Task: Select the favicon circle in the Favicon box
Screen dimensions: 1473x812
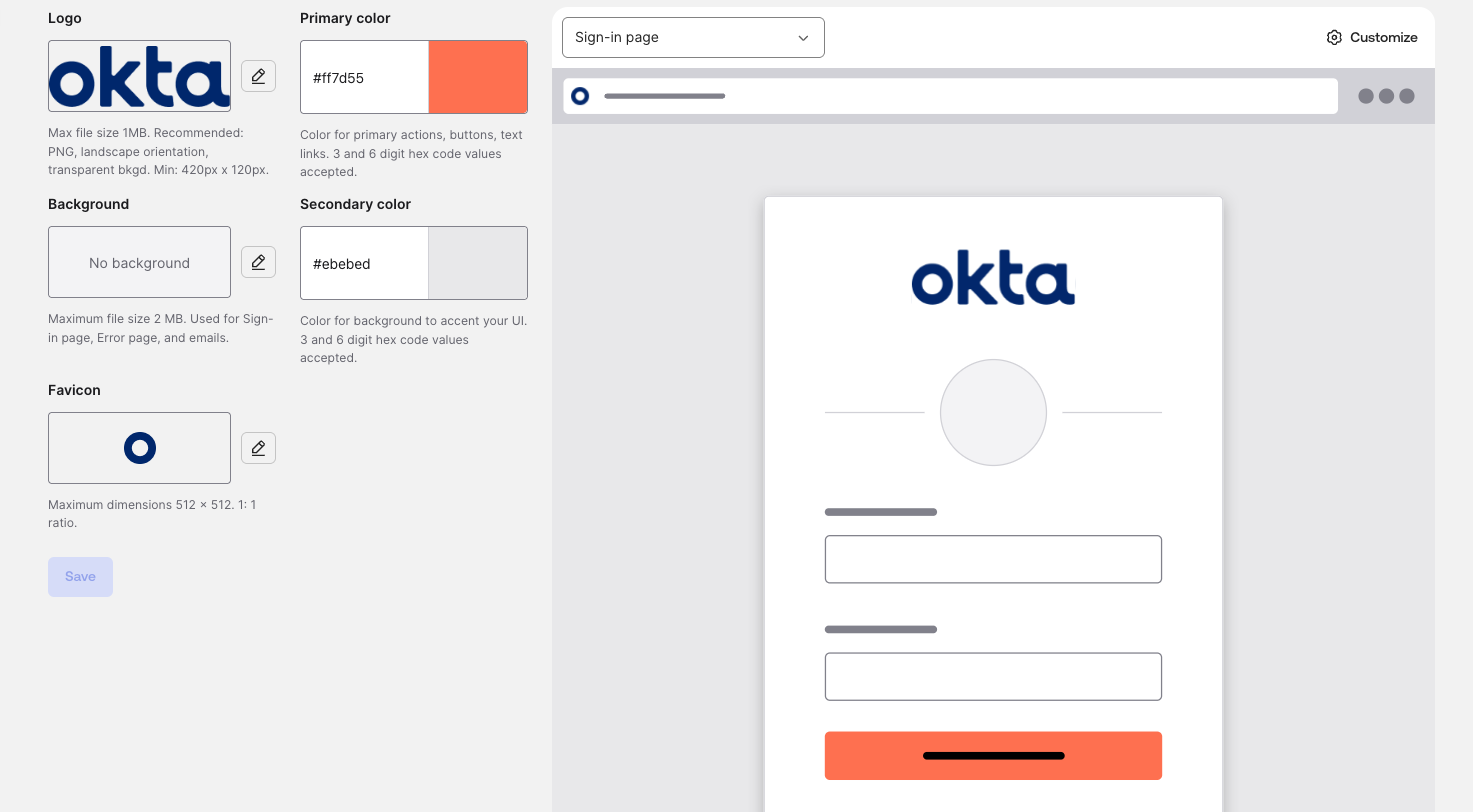Action: [x=140, y=448]
